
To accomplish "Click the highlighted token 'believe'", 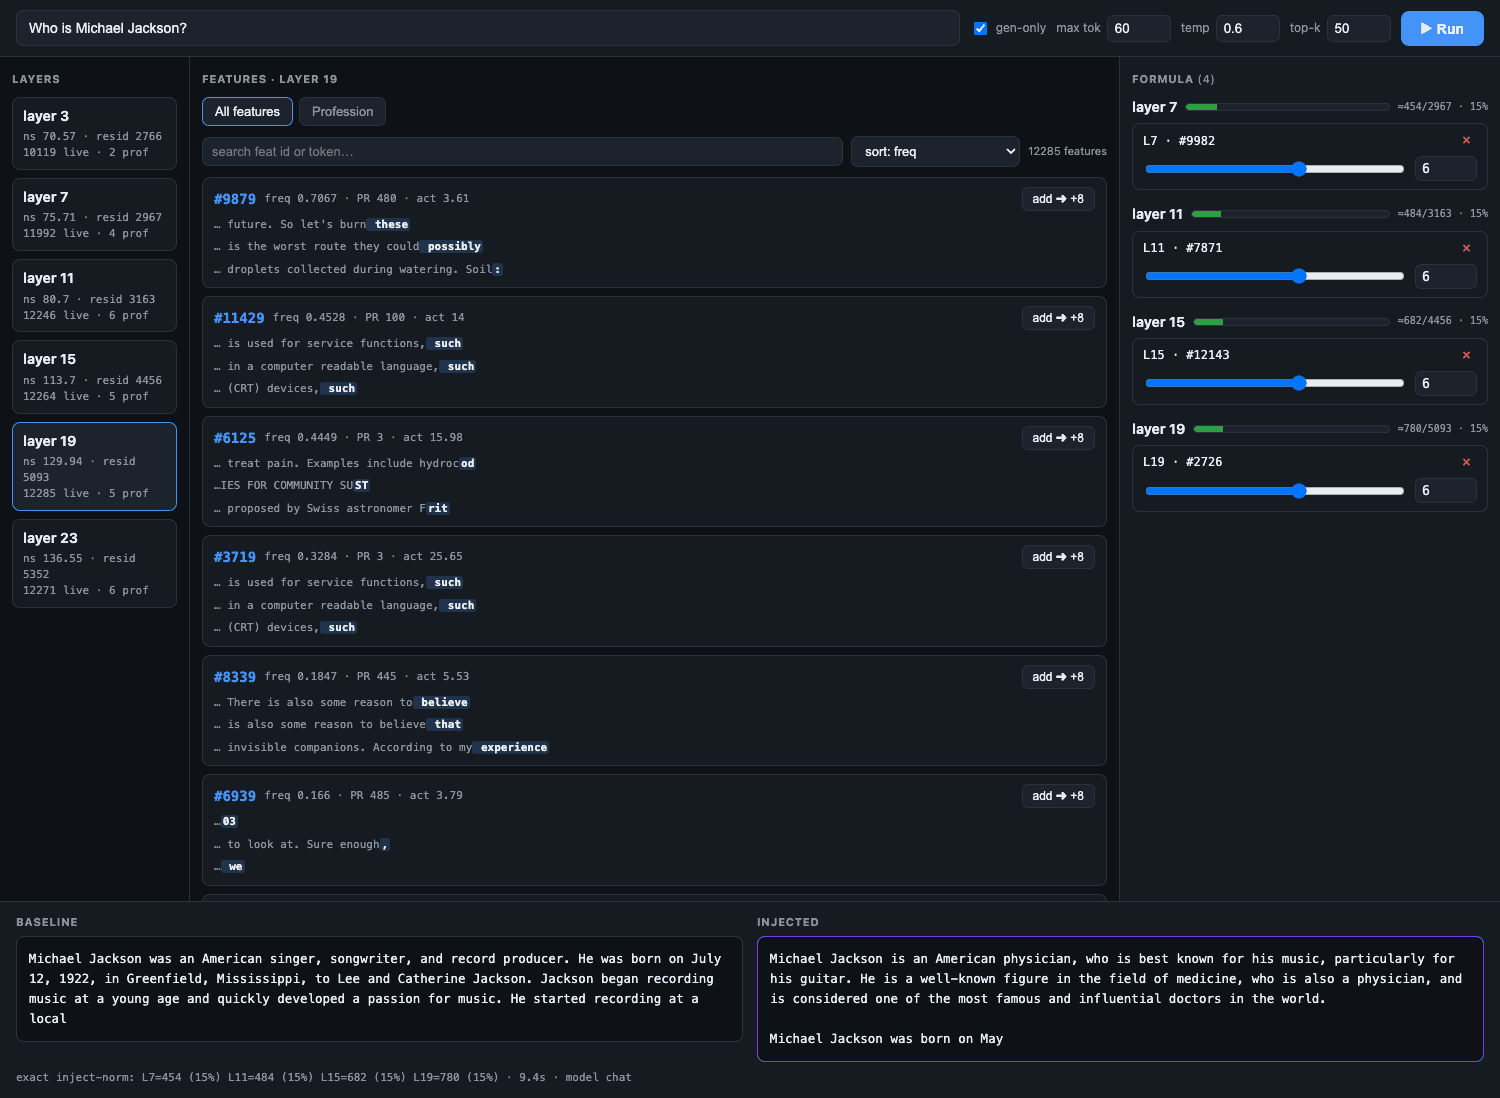I will [442, 703].
